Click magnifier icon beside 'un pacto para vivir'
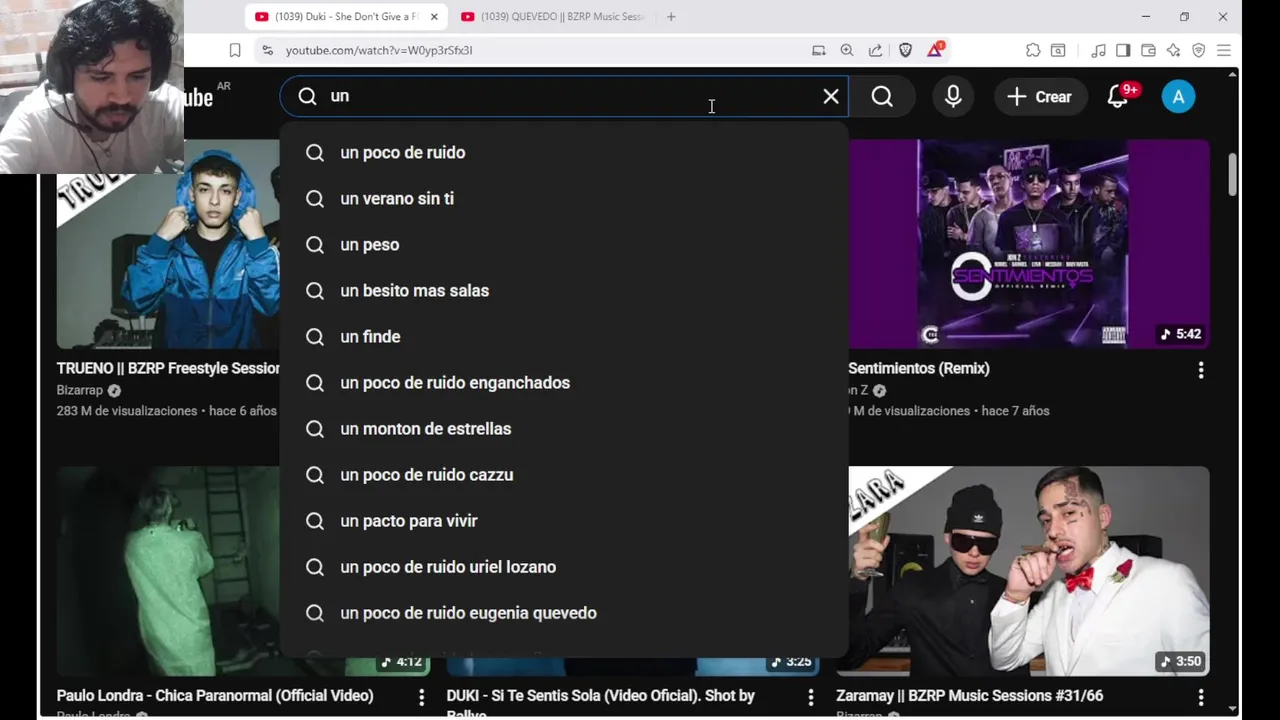Image resolution: width=1280 pixels, height=720 pixels. coord(315,521)
